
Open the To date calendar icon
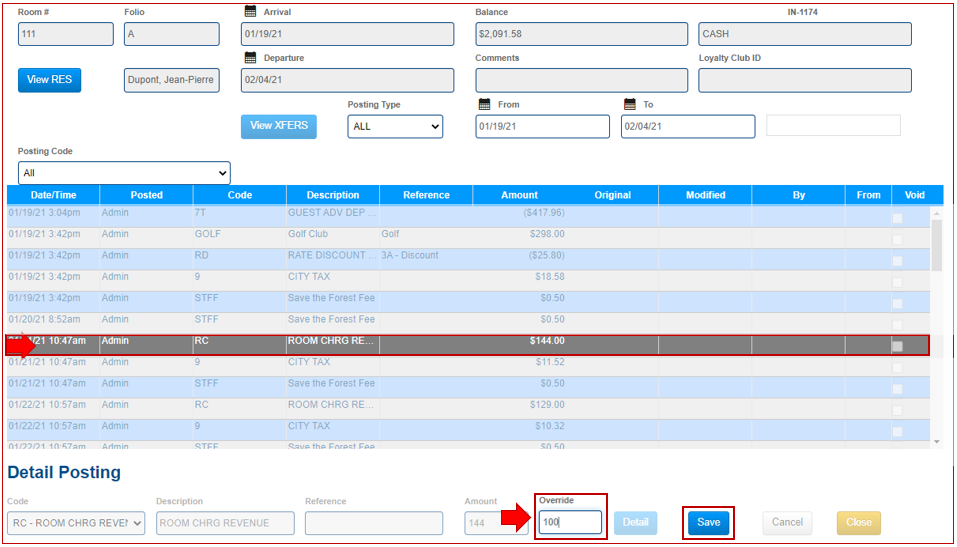(x=630, y=104)
